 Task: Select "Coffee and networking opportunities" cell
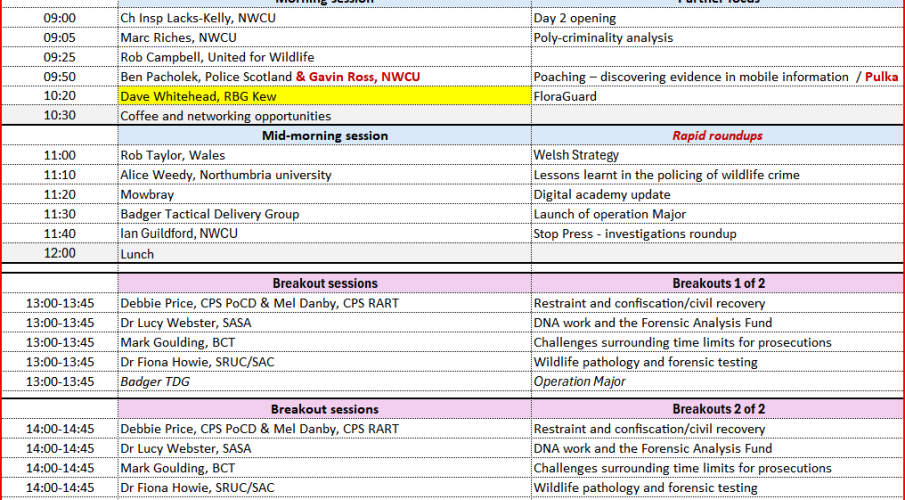[x=225, y=116]
